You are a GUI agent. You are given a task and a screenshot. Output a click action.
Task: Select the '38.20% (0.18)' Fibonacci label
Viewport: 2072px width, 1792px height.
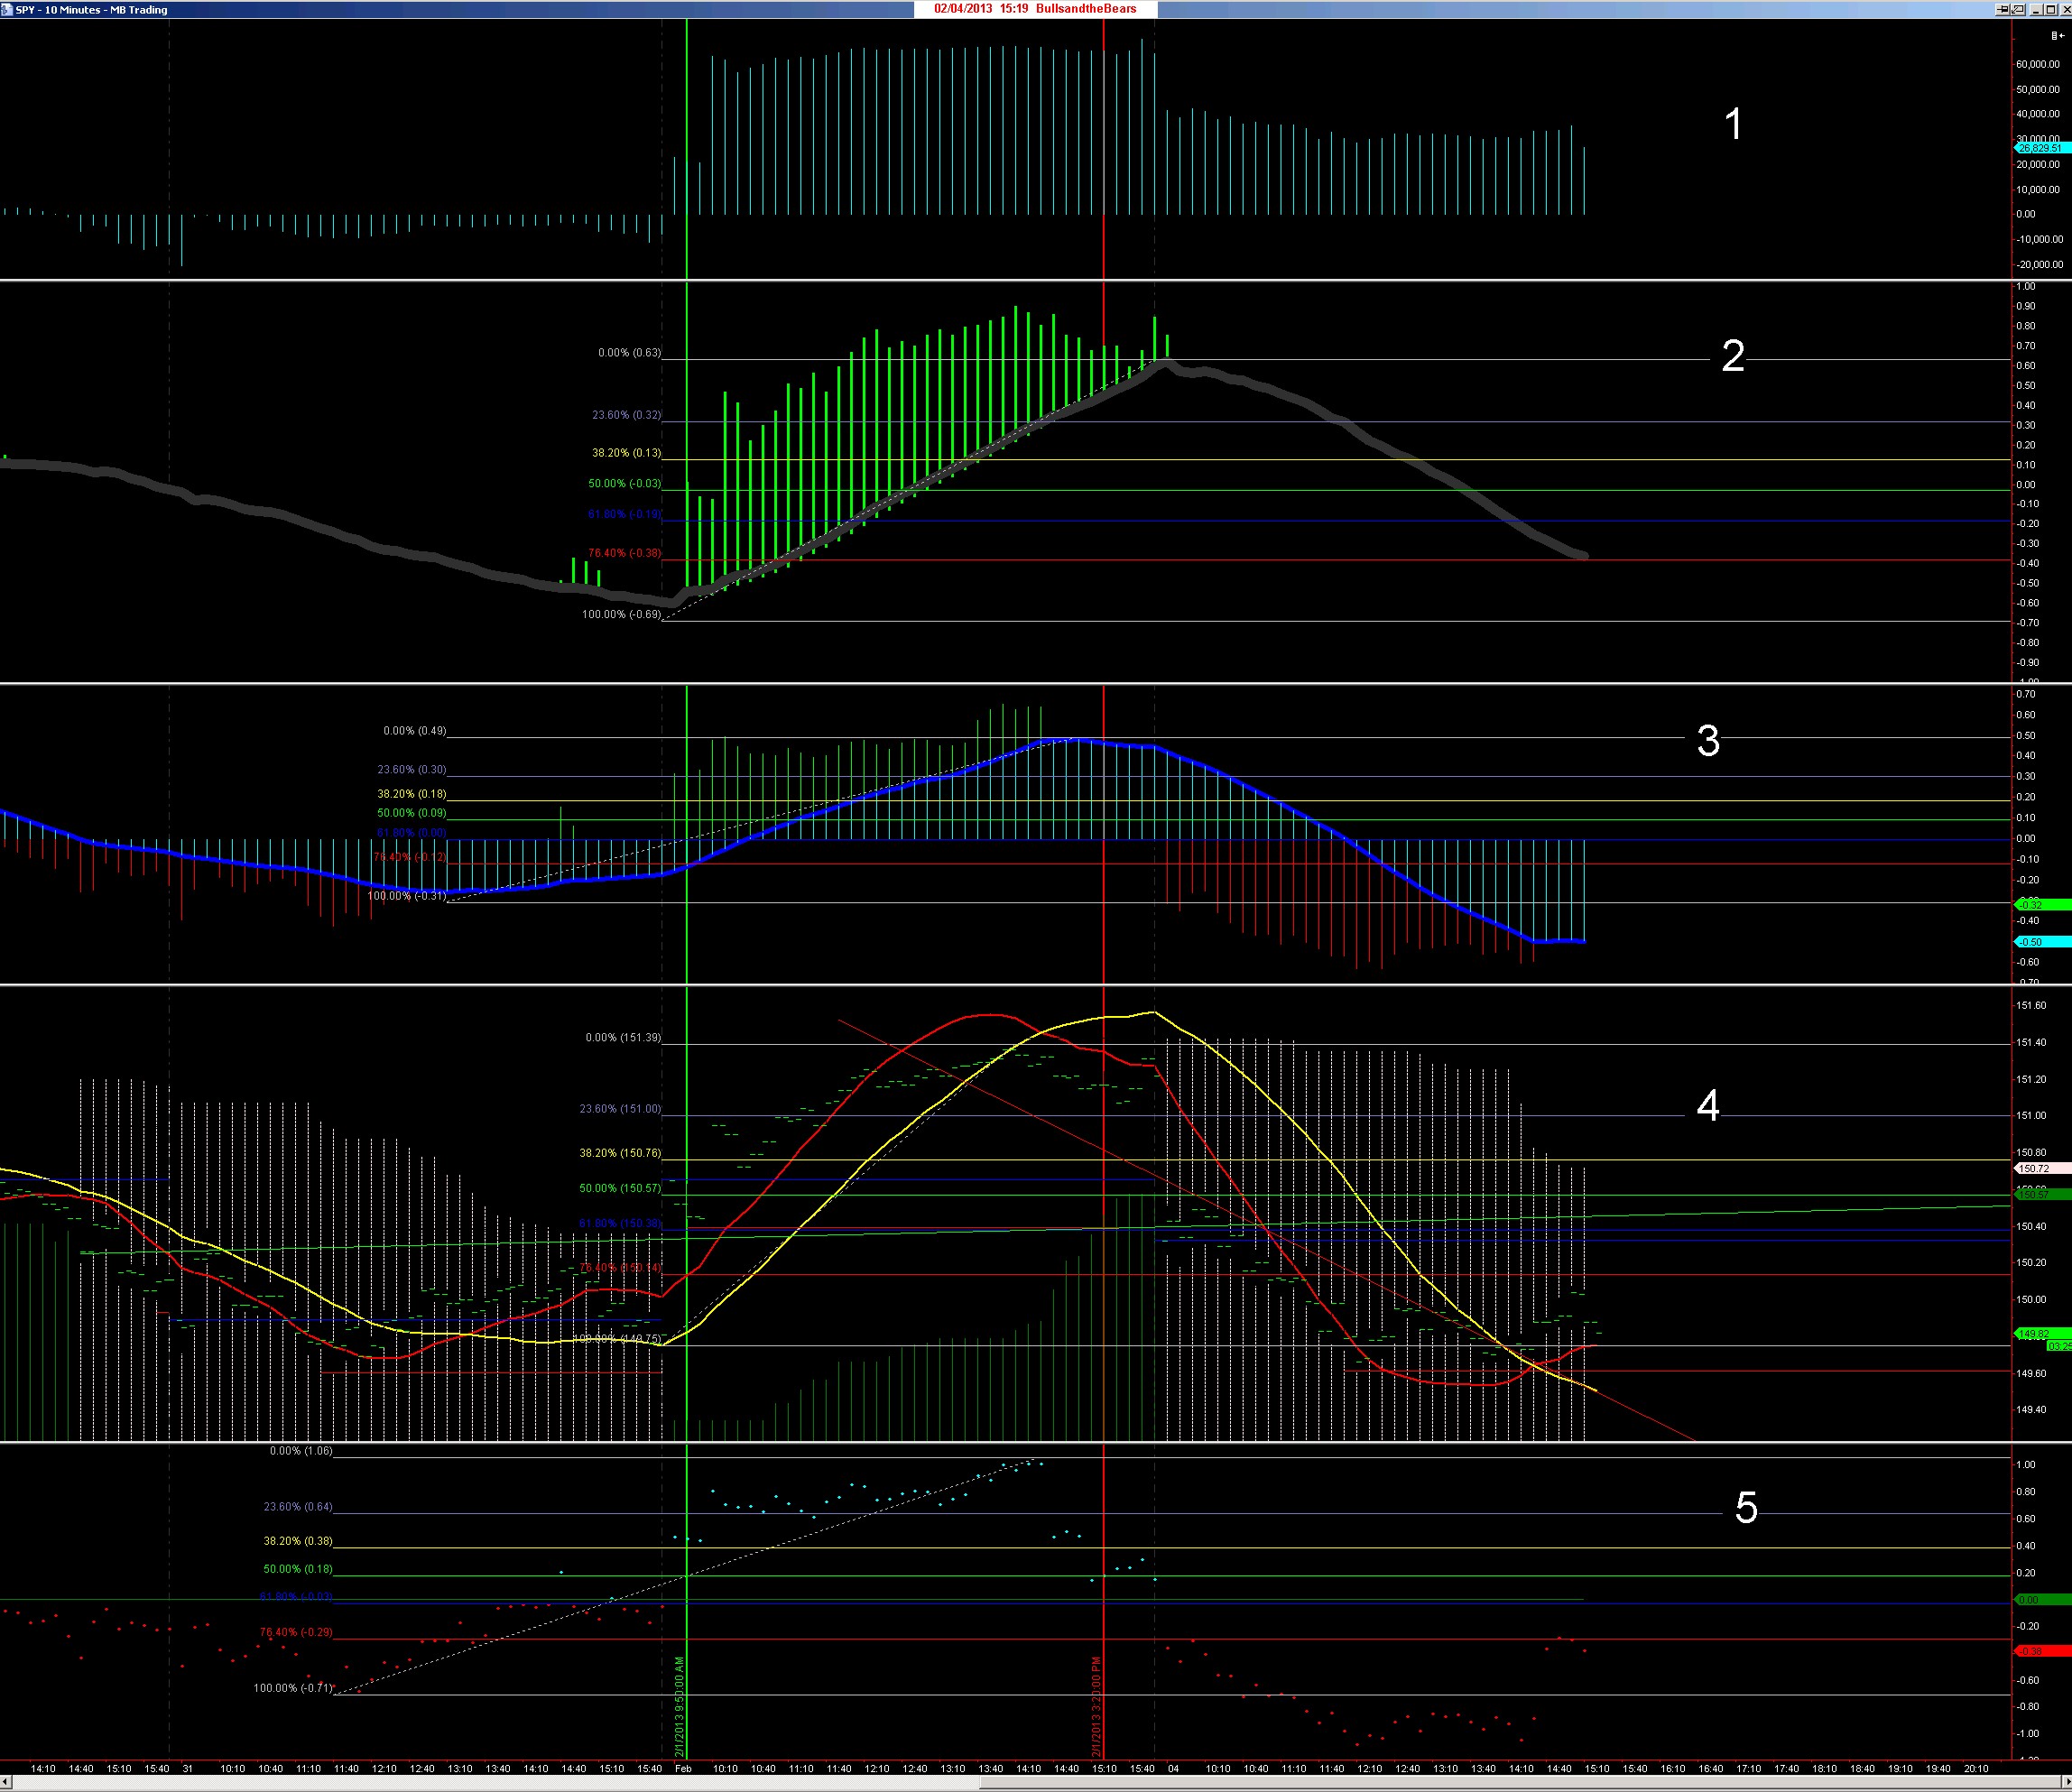click(411, 794)
